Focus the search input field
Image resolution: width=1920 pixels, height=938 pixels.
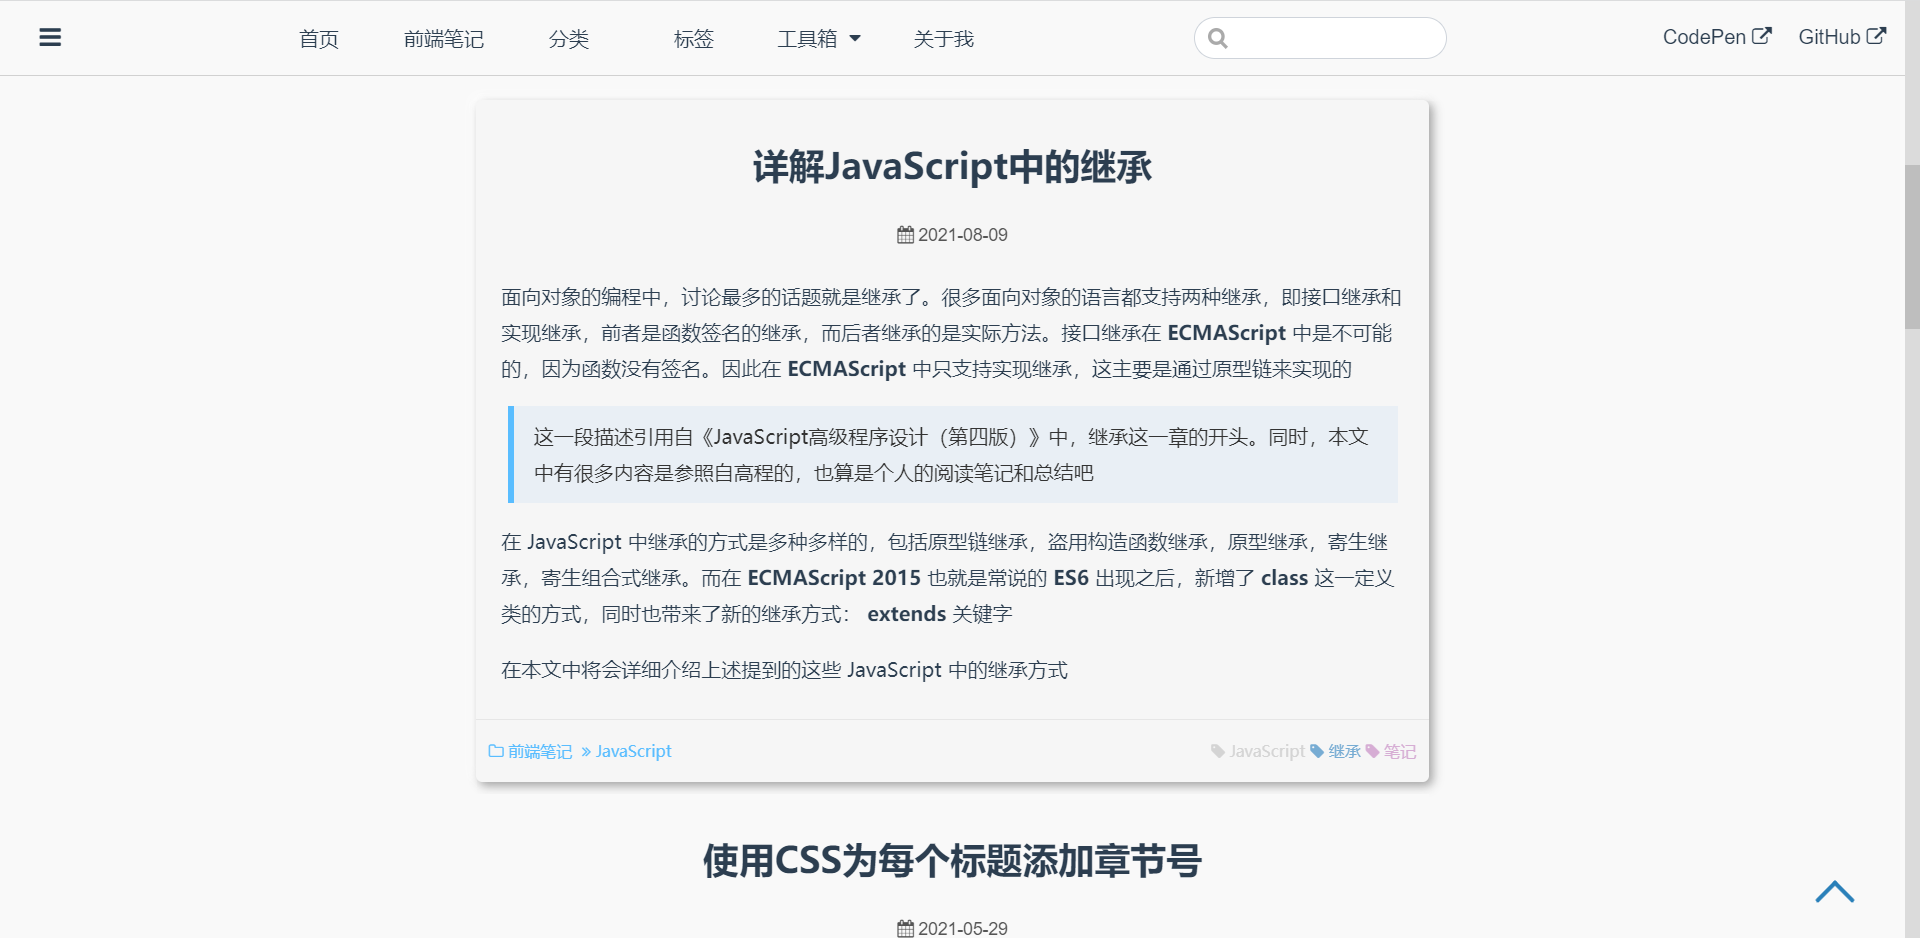coord(1320,38)
